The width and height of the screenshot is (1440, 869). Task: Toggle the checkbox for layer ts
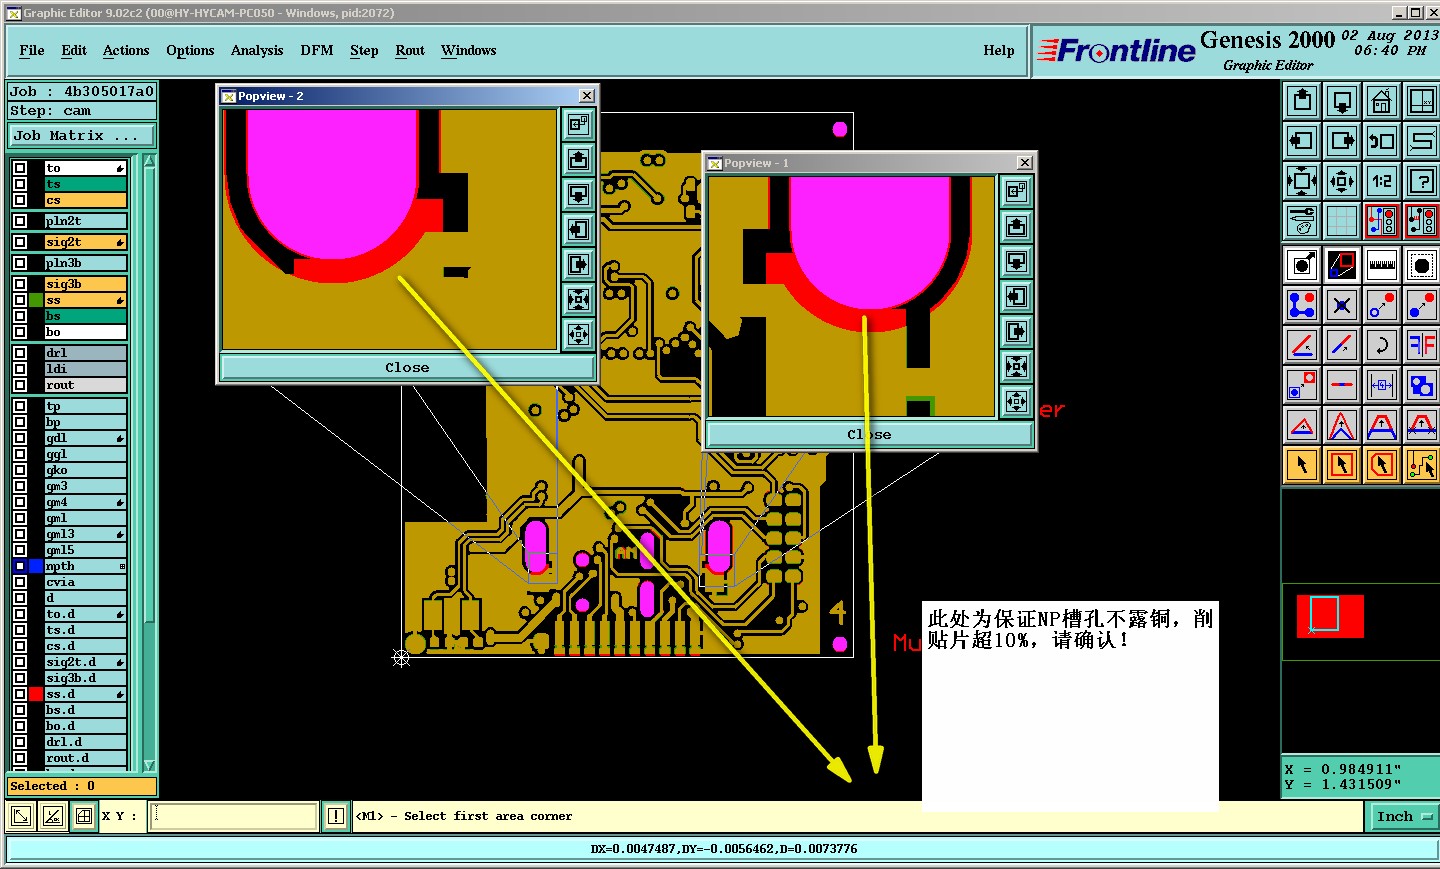[20, 184]
